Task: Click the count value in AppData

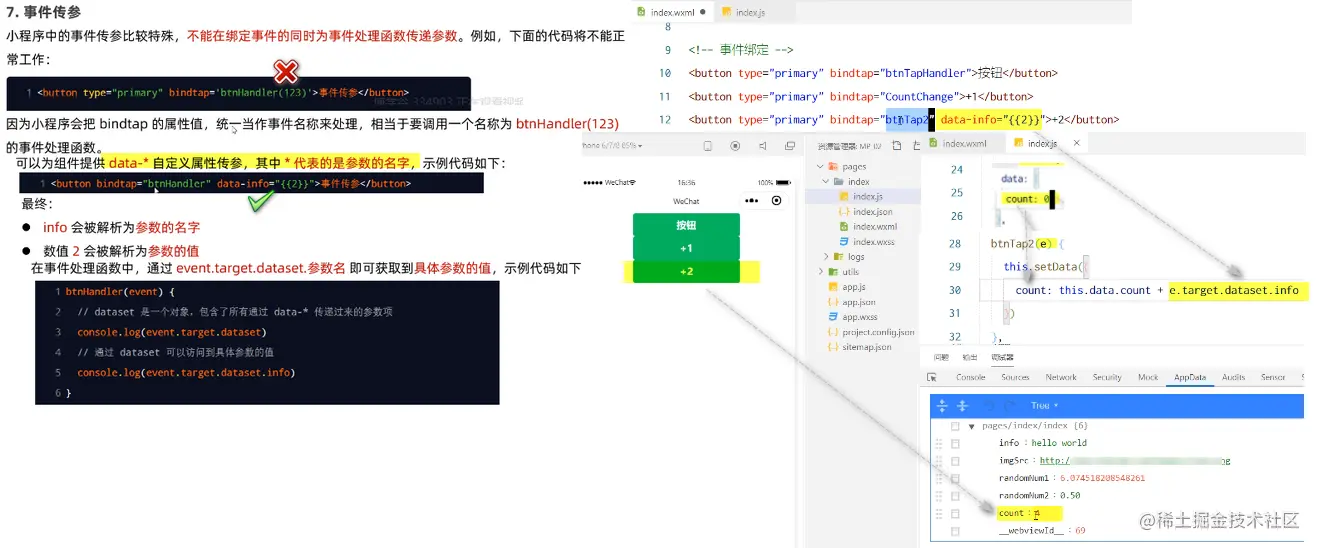Action: [x=1037, y=513]
